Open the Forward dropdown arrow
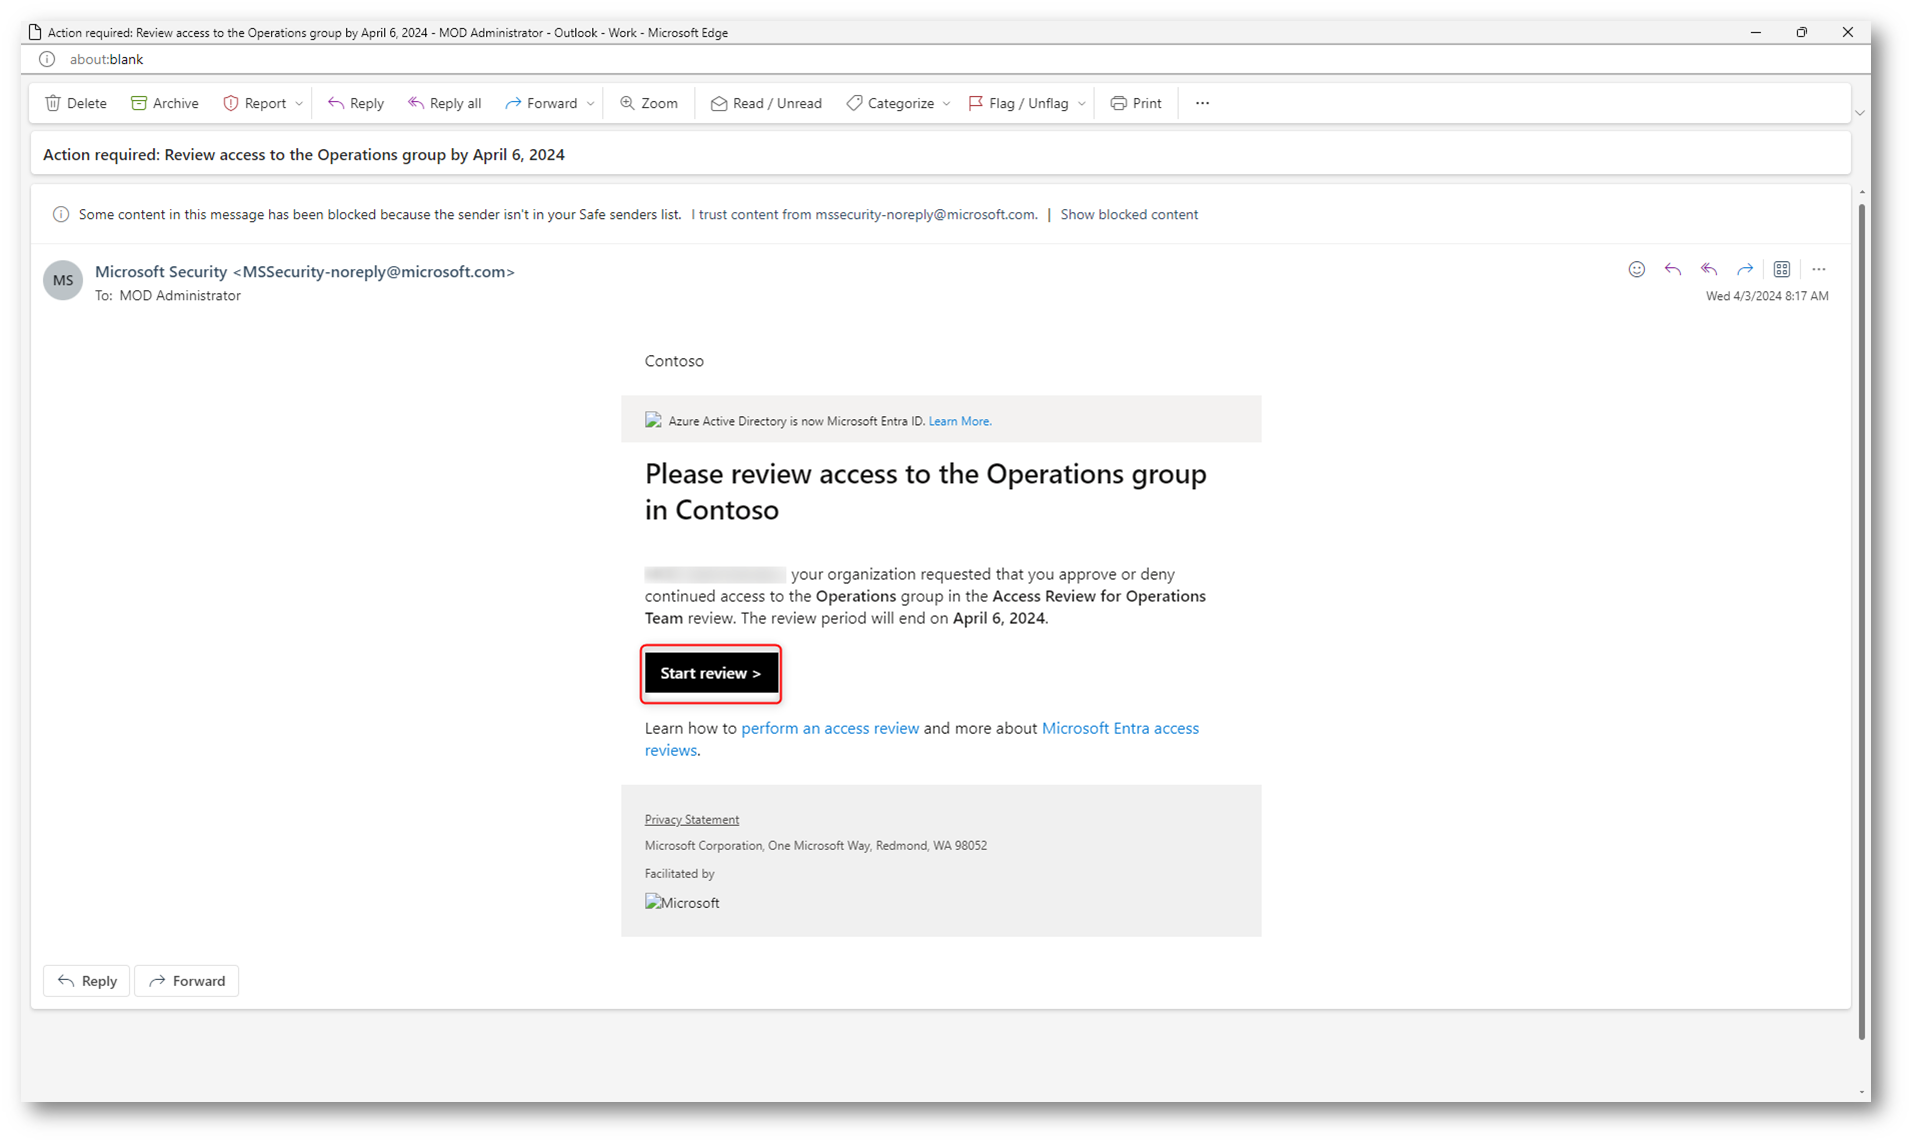1913x1144 pixels. [591, 103]
